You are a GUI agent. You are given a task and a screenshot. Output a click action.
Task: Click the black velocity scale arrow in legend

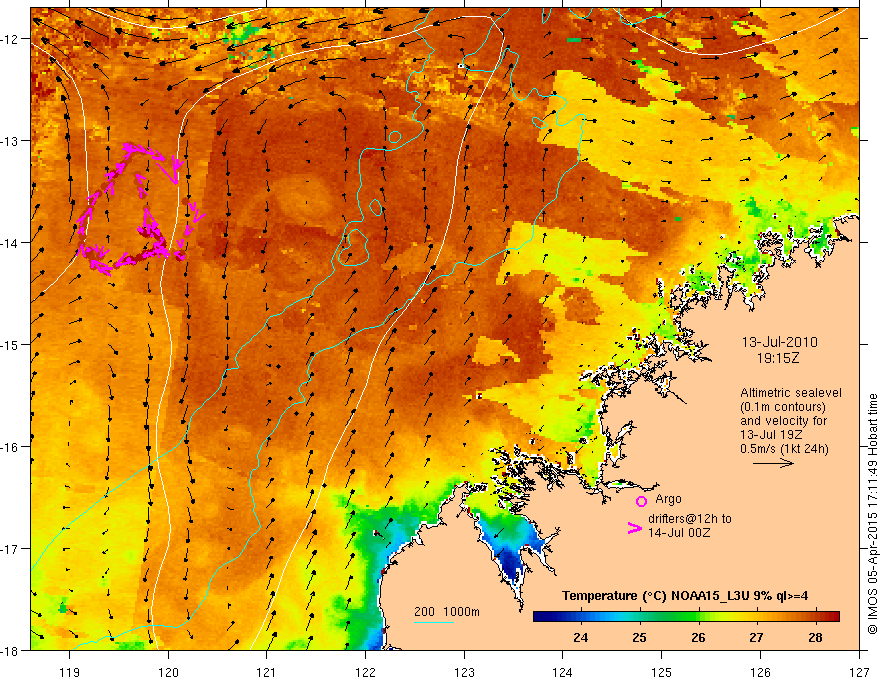[x=773, y=463]
